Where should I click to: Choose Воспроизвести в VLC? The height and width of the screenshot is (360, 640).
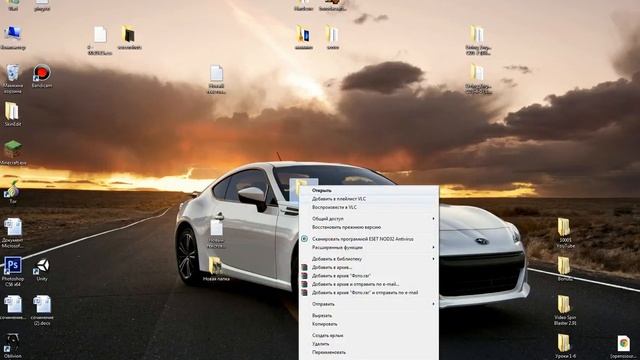pos(334,207)
